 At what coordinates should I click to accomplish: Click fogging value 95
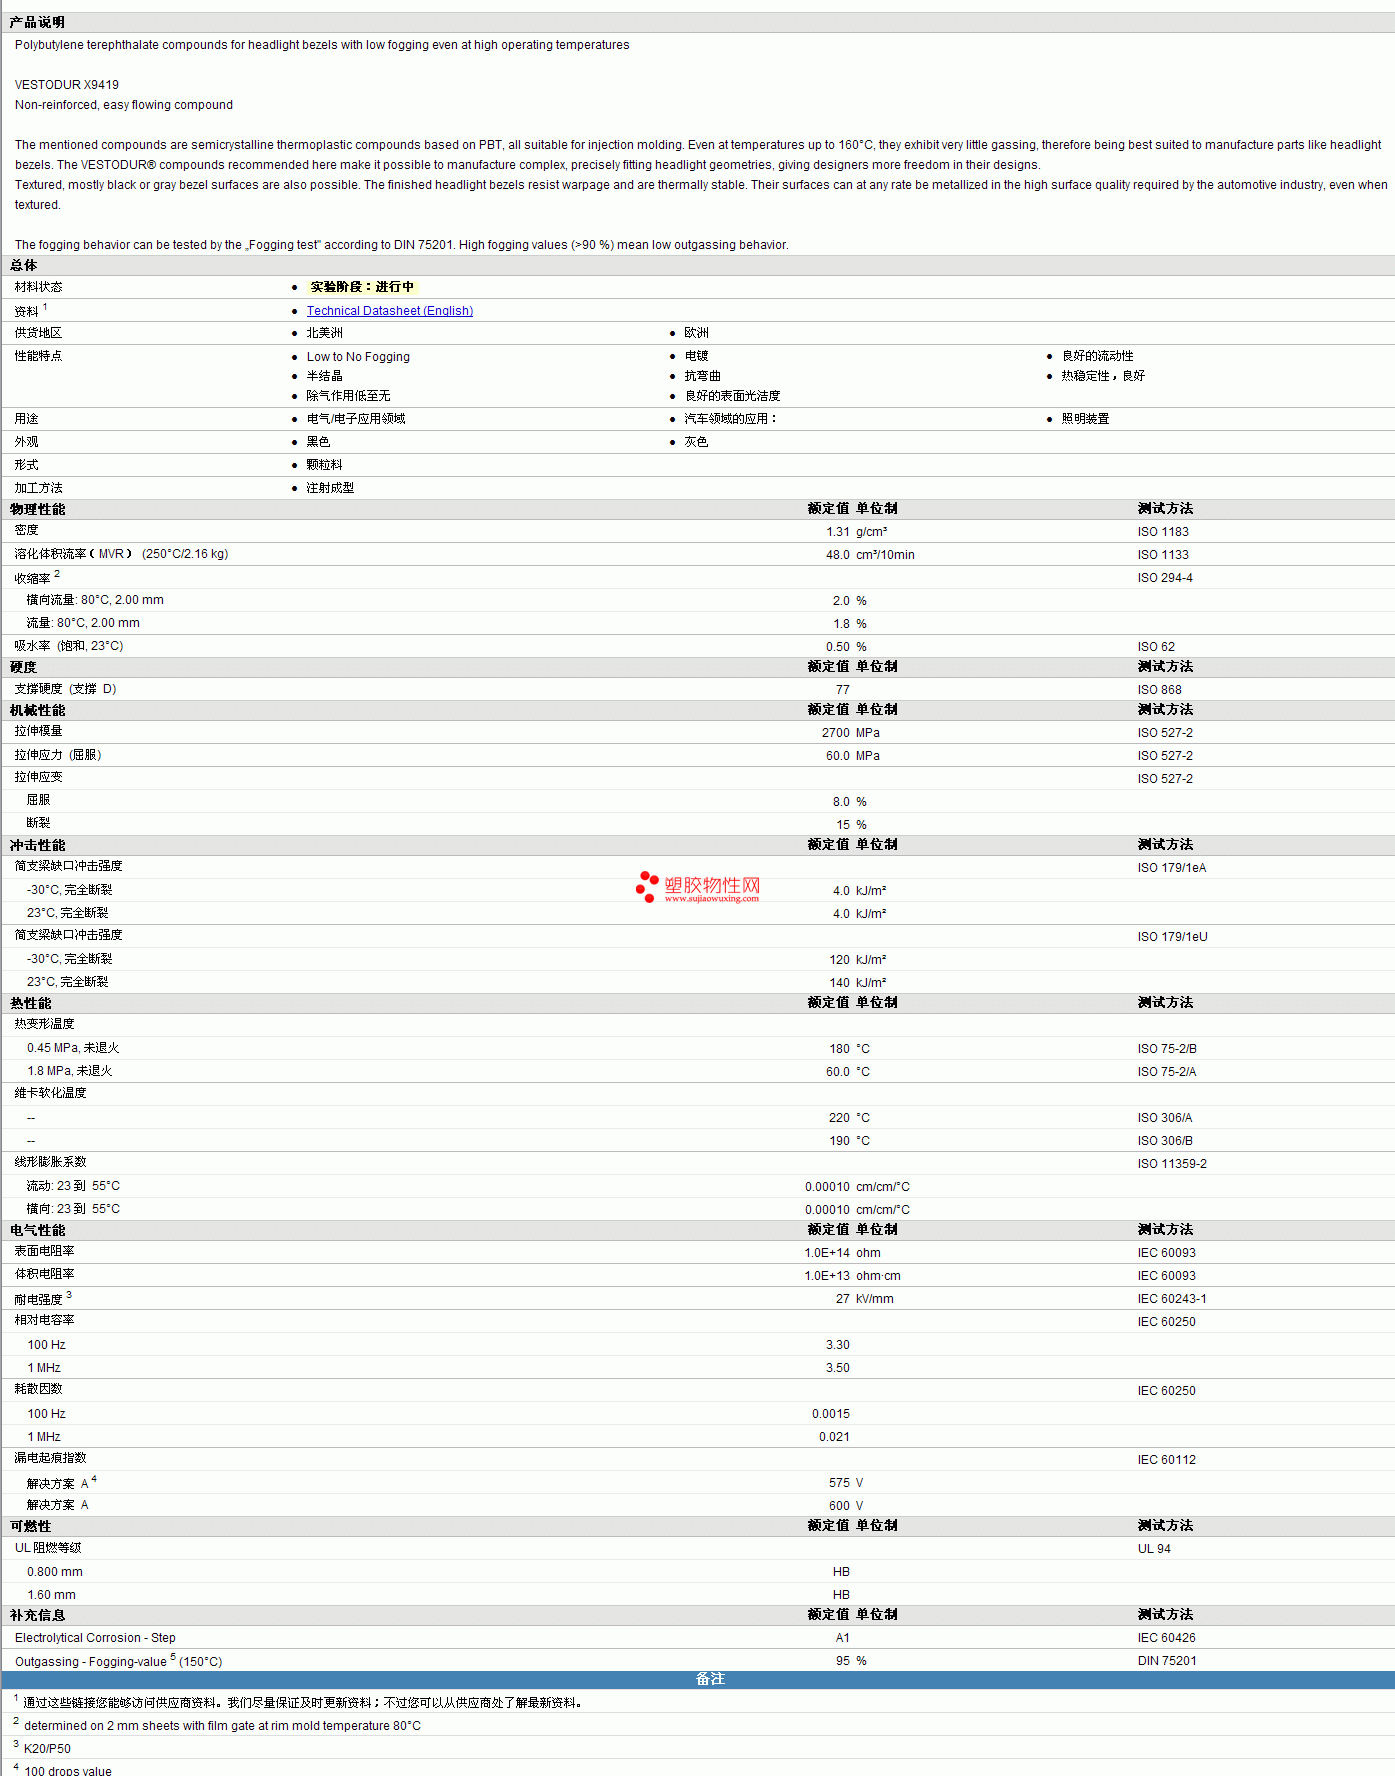[x=843, y=1661]
